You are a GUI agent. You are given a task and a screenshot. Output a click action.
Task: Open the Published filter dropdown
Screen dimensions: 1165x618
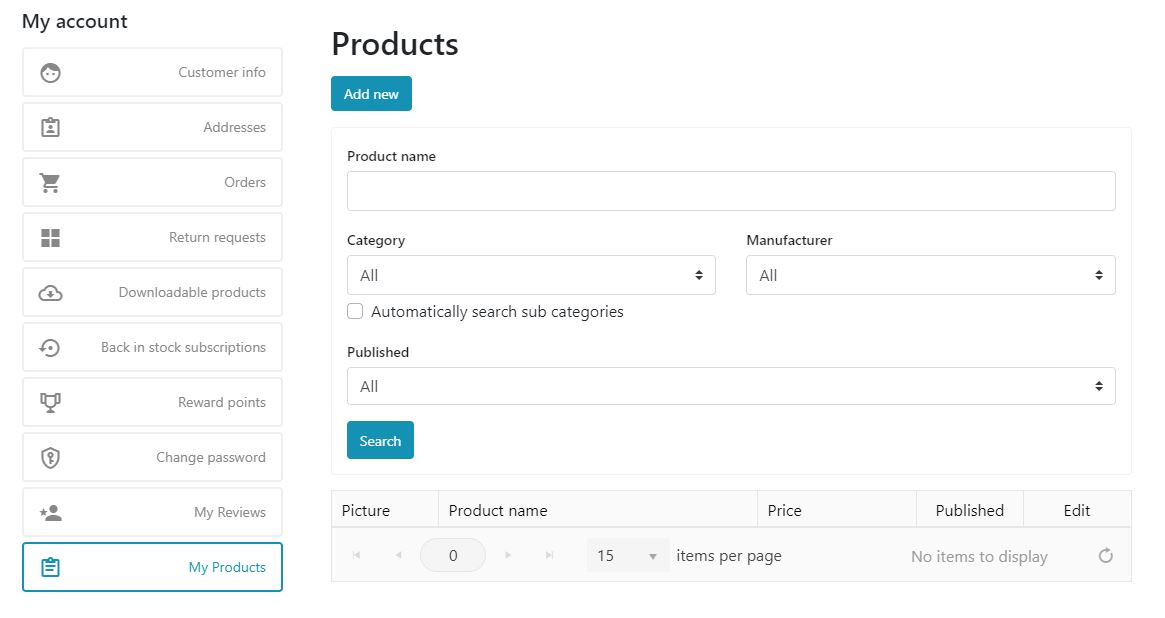coord(731,386)
